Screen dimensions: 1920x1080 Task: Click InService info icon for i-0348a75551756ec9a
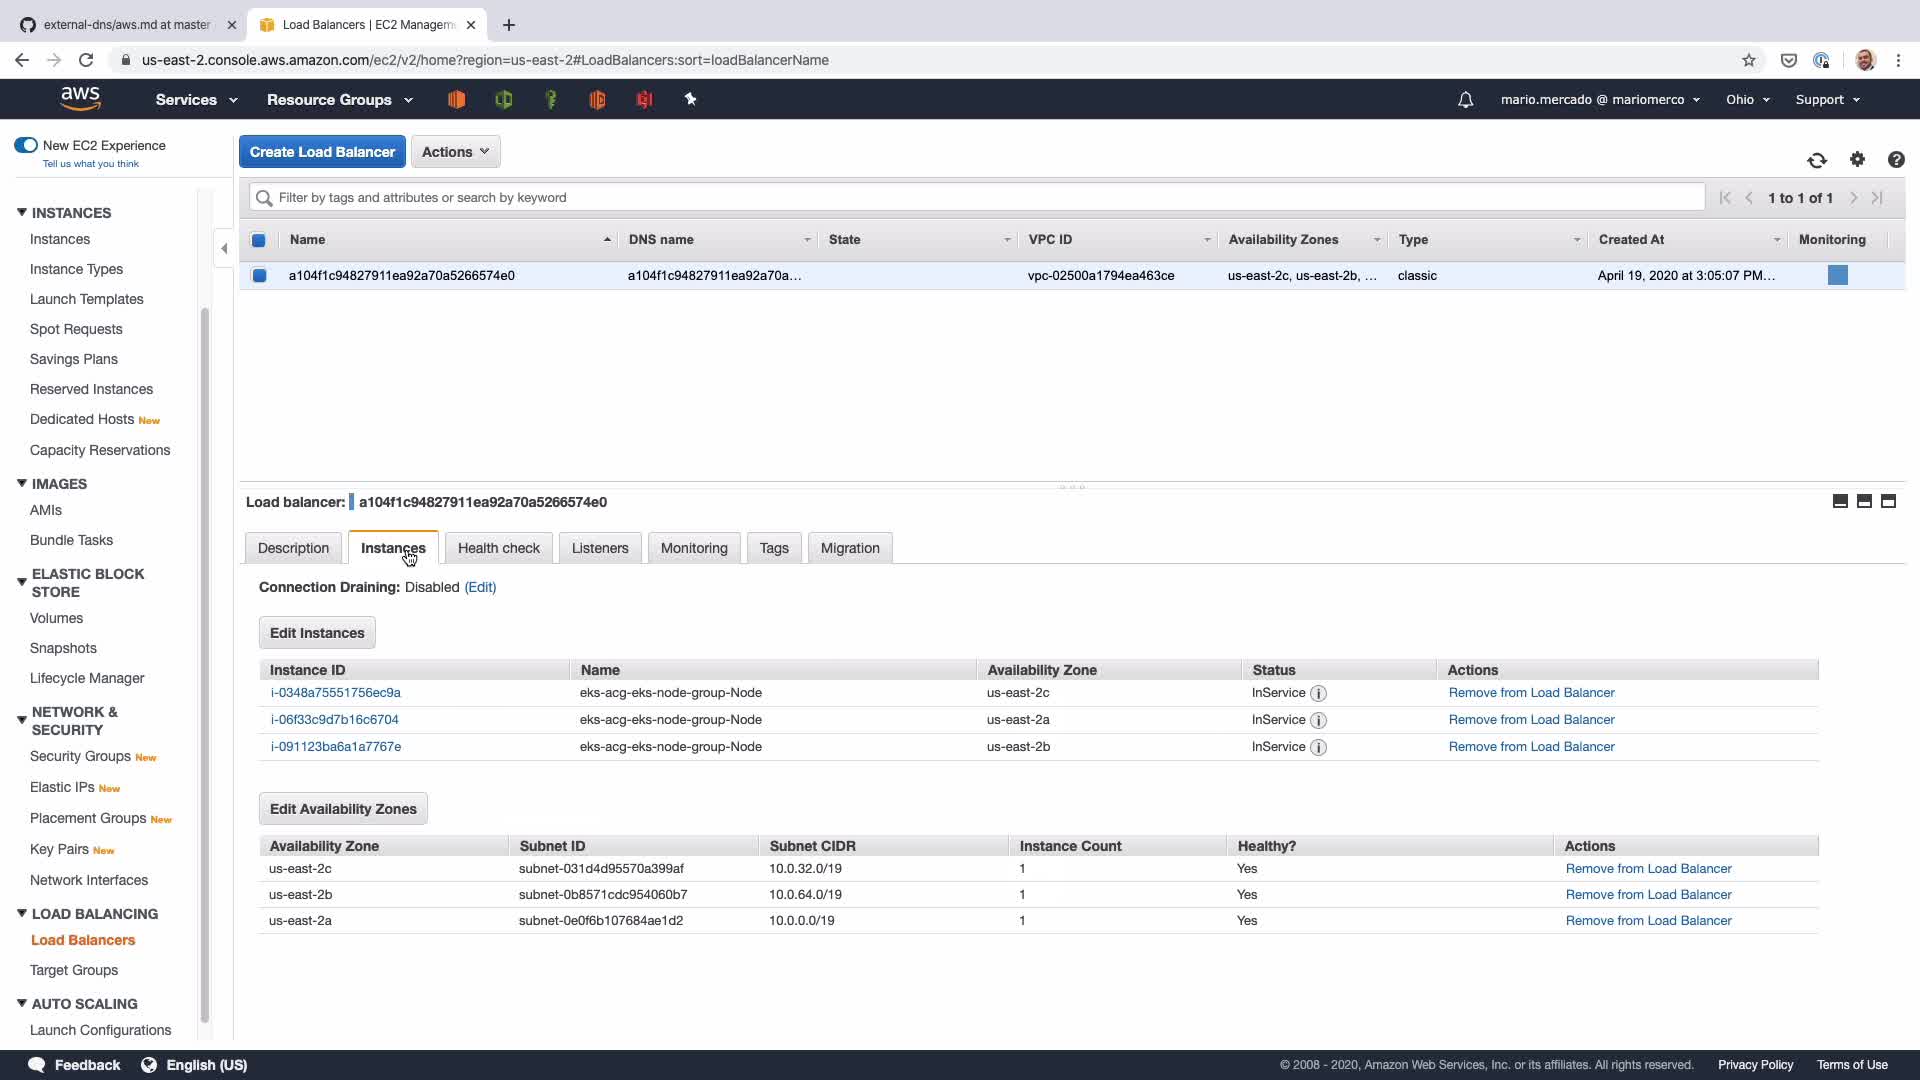(x=1318, y=694)
